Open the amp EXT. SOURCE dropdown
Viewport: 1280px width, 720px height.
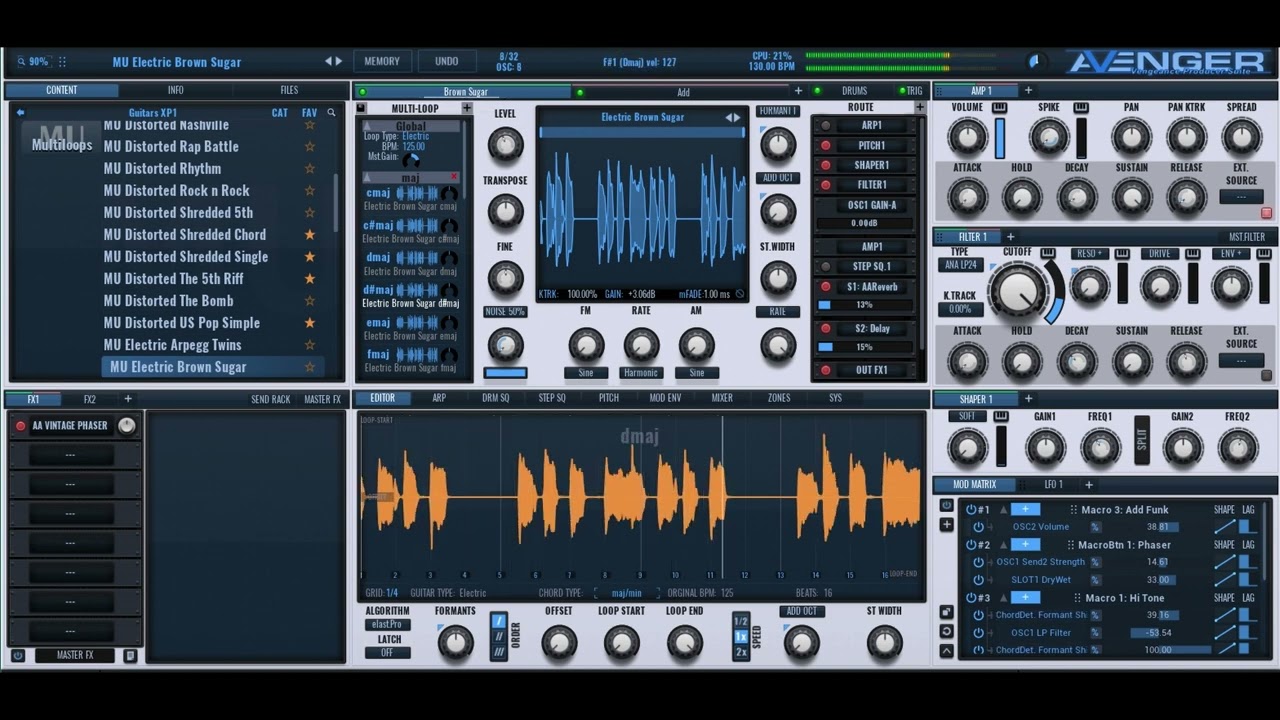1241,197
